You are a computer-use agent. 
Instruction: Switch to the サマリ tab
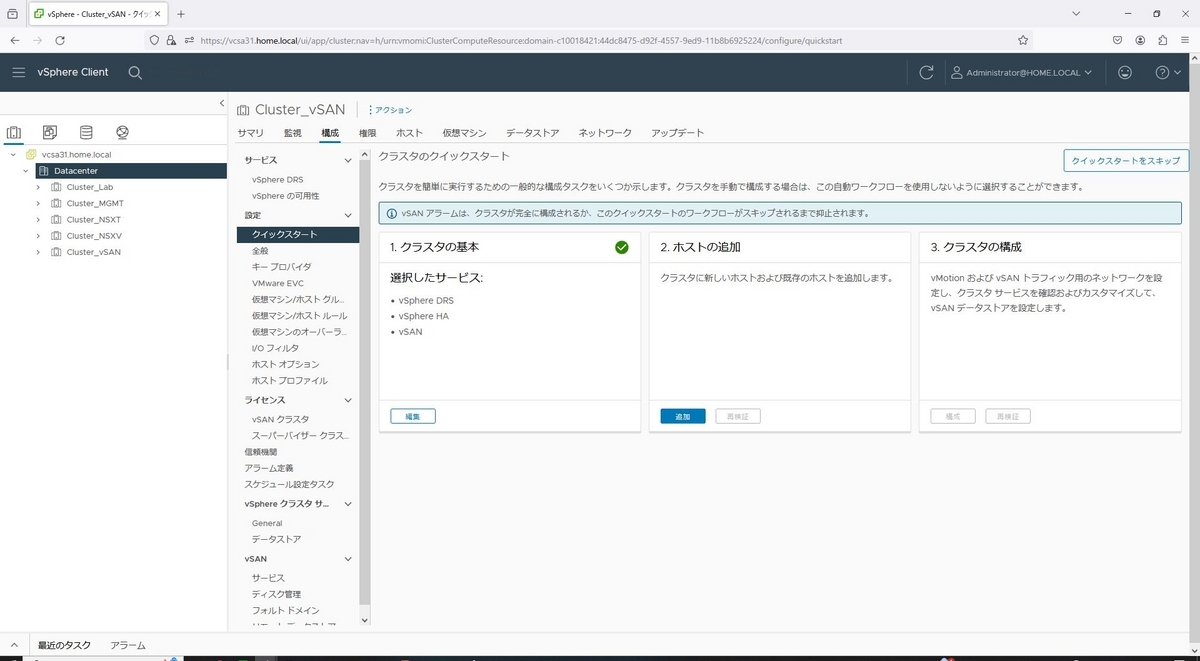click(251, 133)
